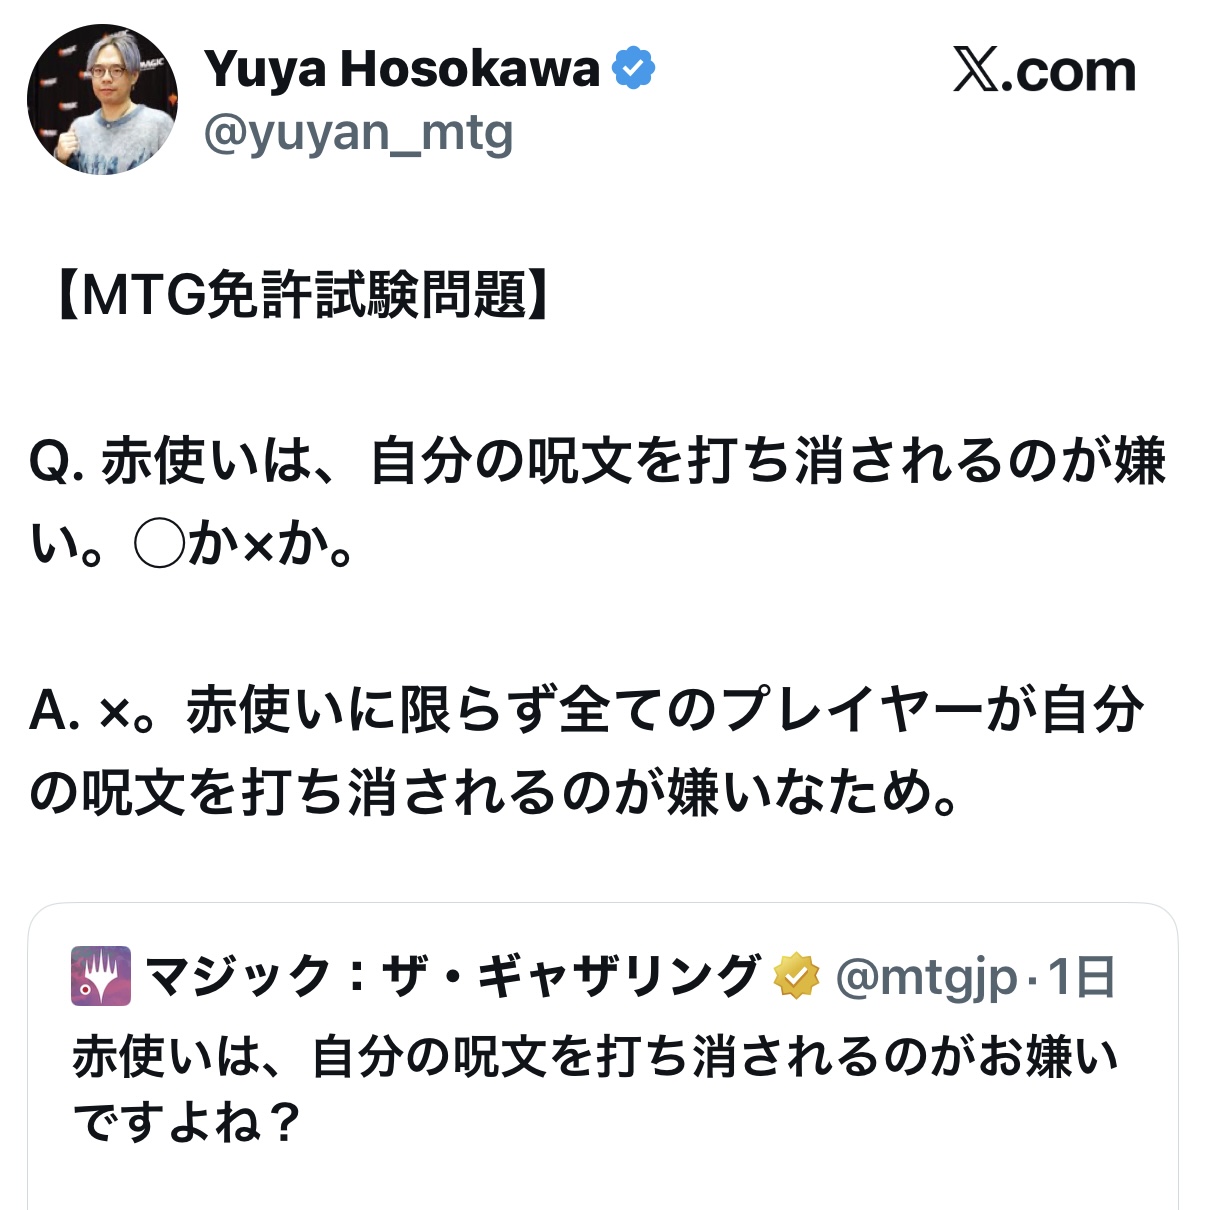Open the Magic: The Gathering planeswalker avatar

click(101, 976)
